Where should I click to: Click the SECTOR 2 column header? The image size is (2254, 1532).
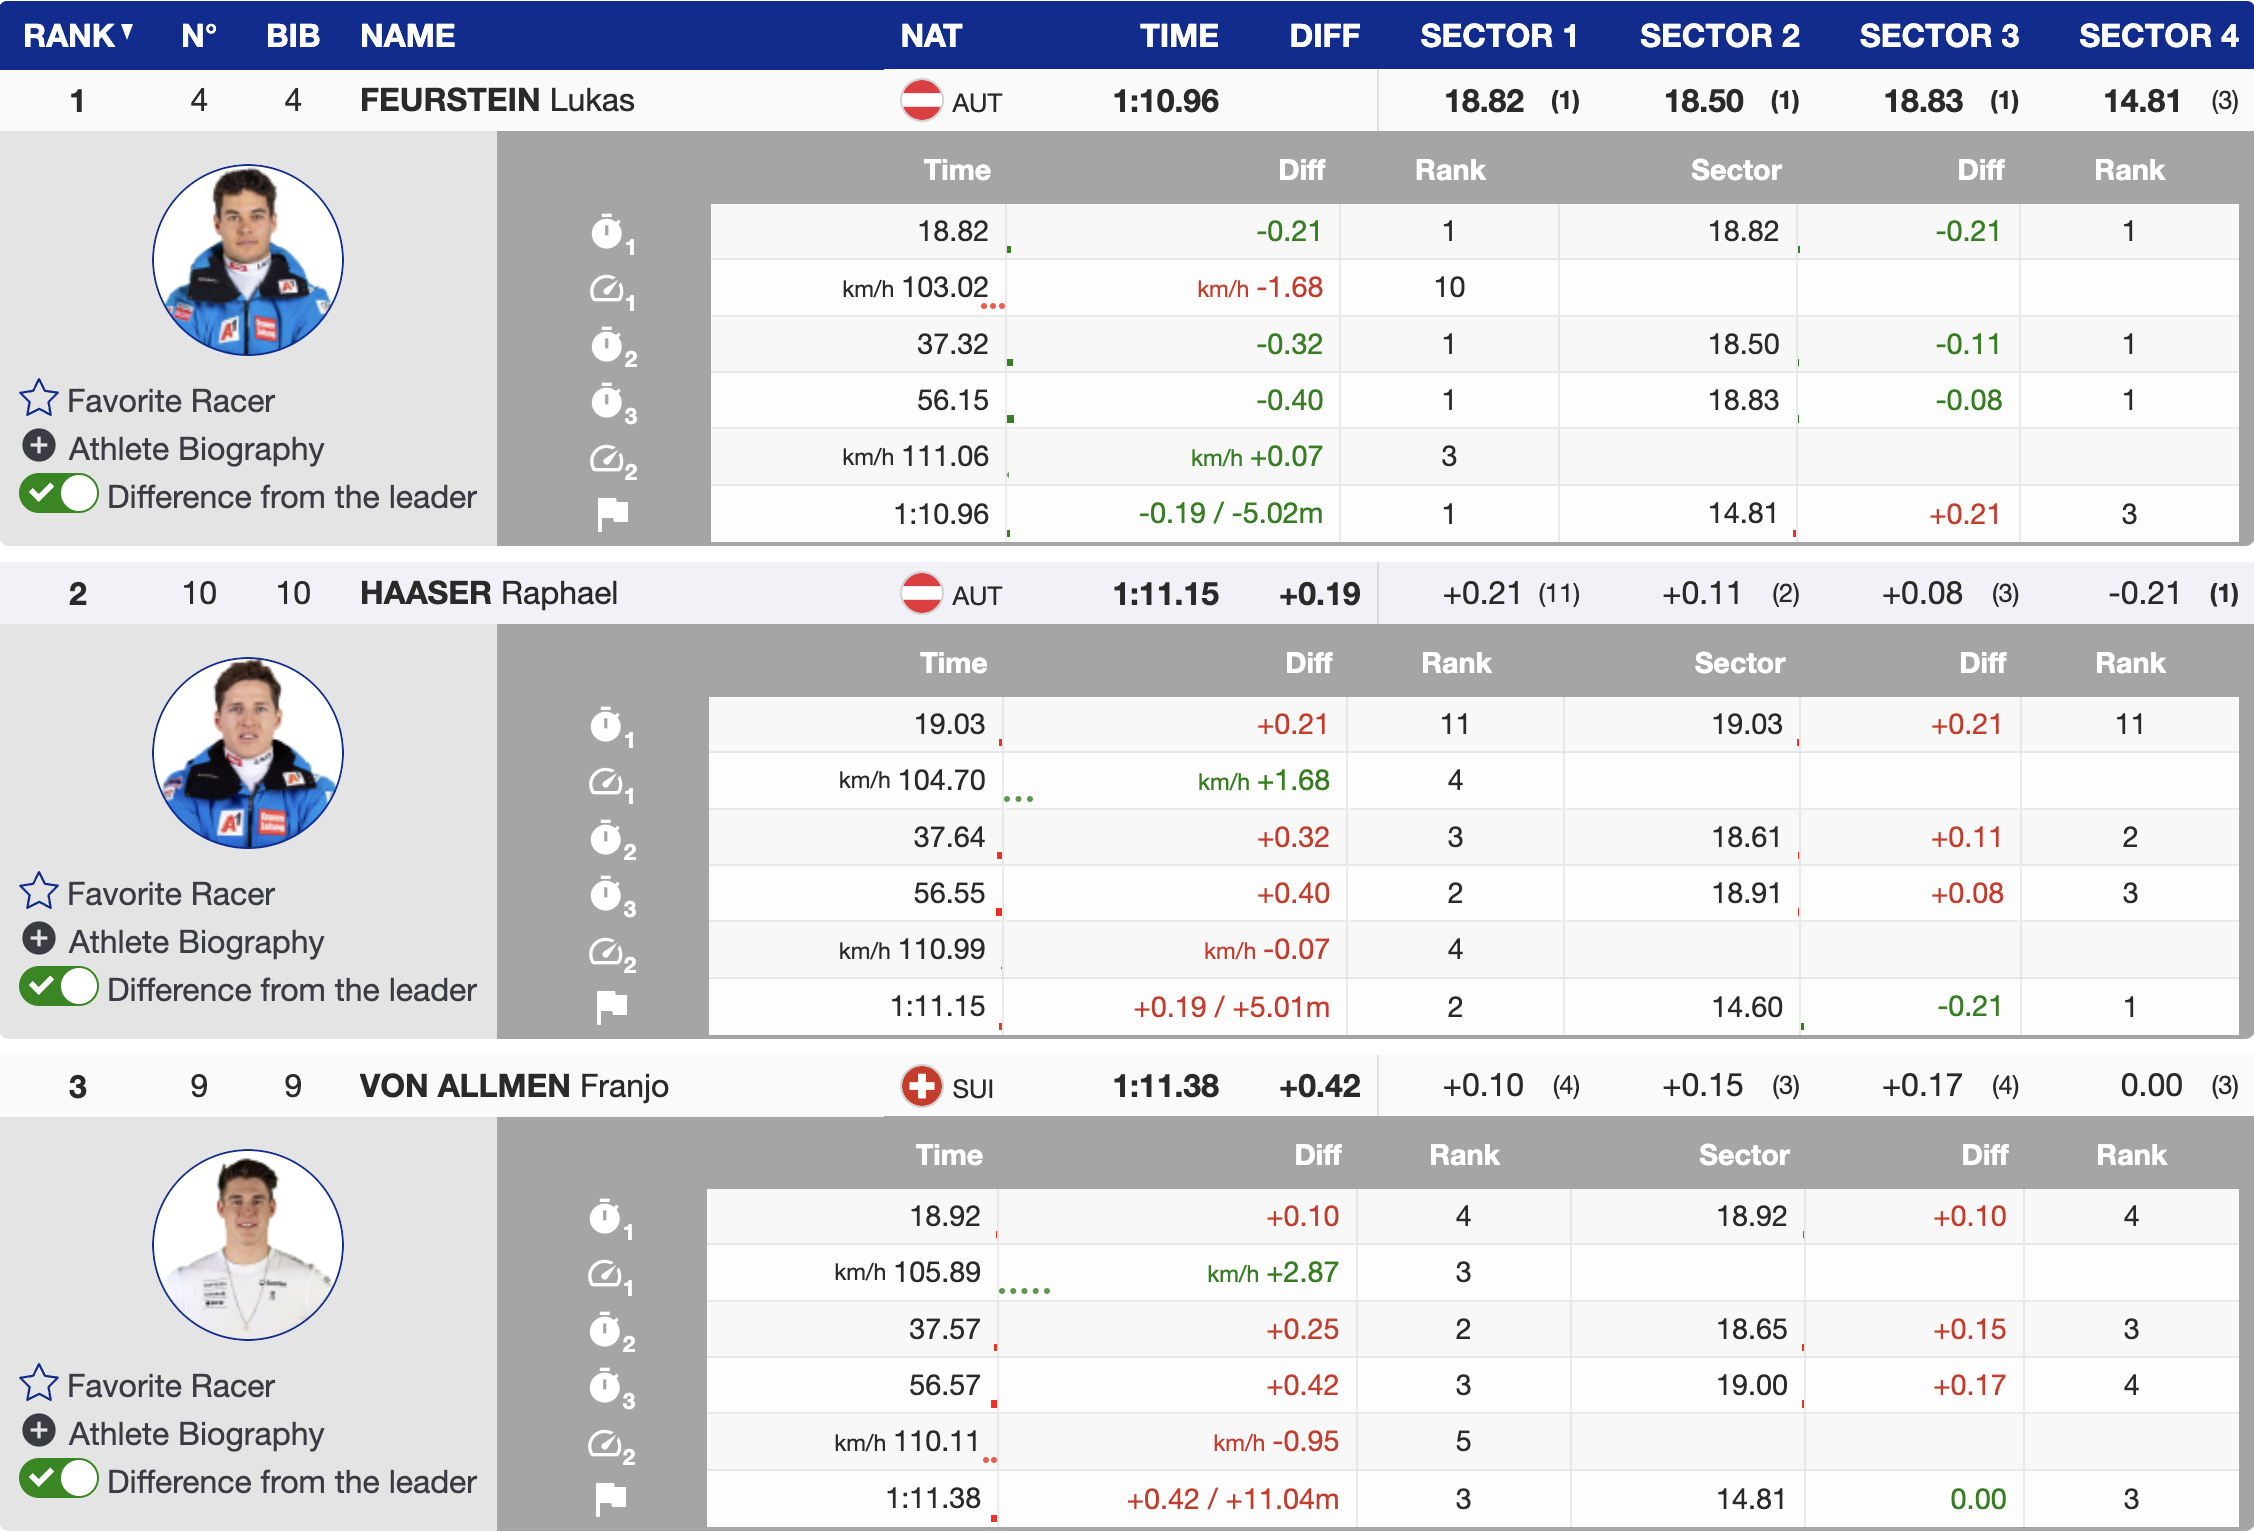coord(1718,36)
